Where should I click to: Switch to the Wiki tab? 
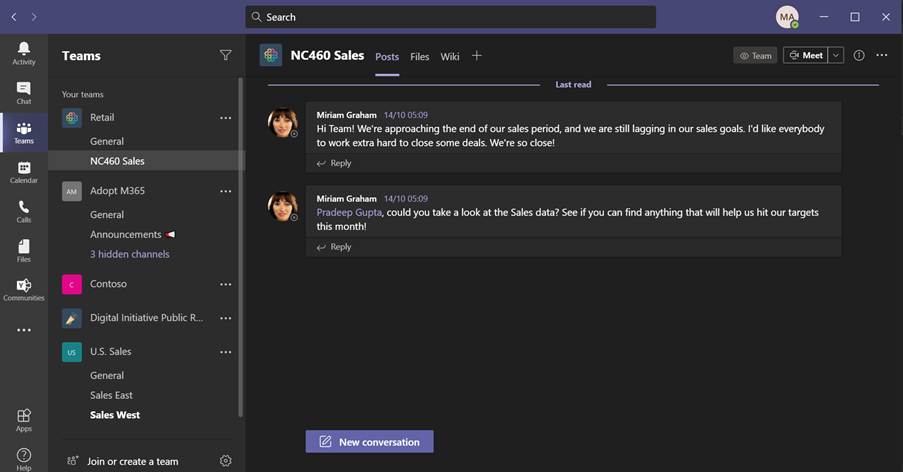[450, 56]
